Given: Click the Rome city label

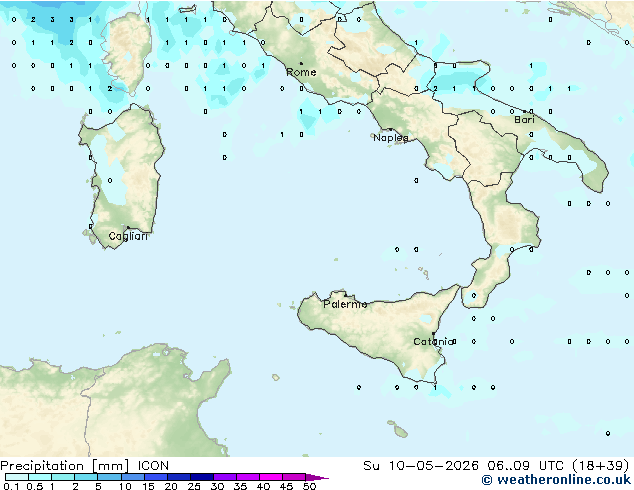Looking at the screenshot, I should 301,72.
